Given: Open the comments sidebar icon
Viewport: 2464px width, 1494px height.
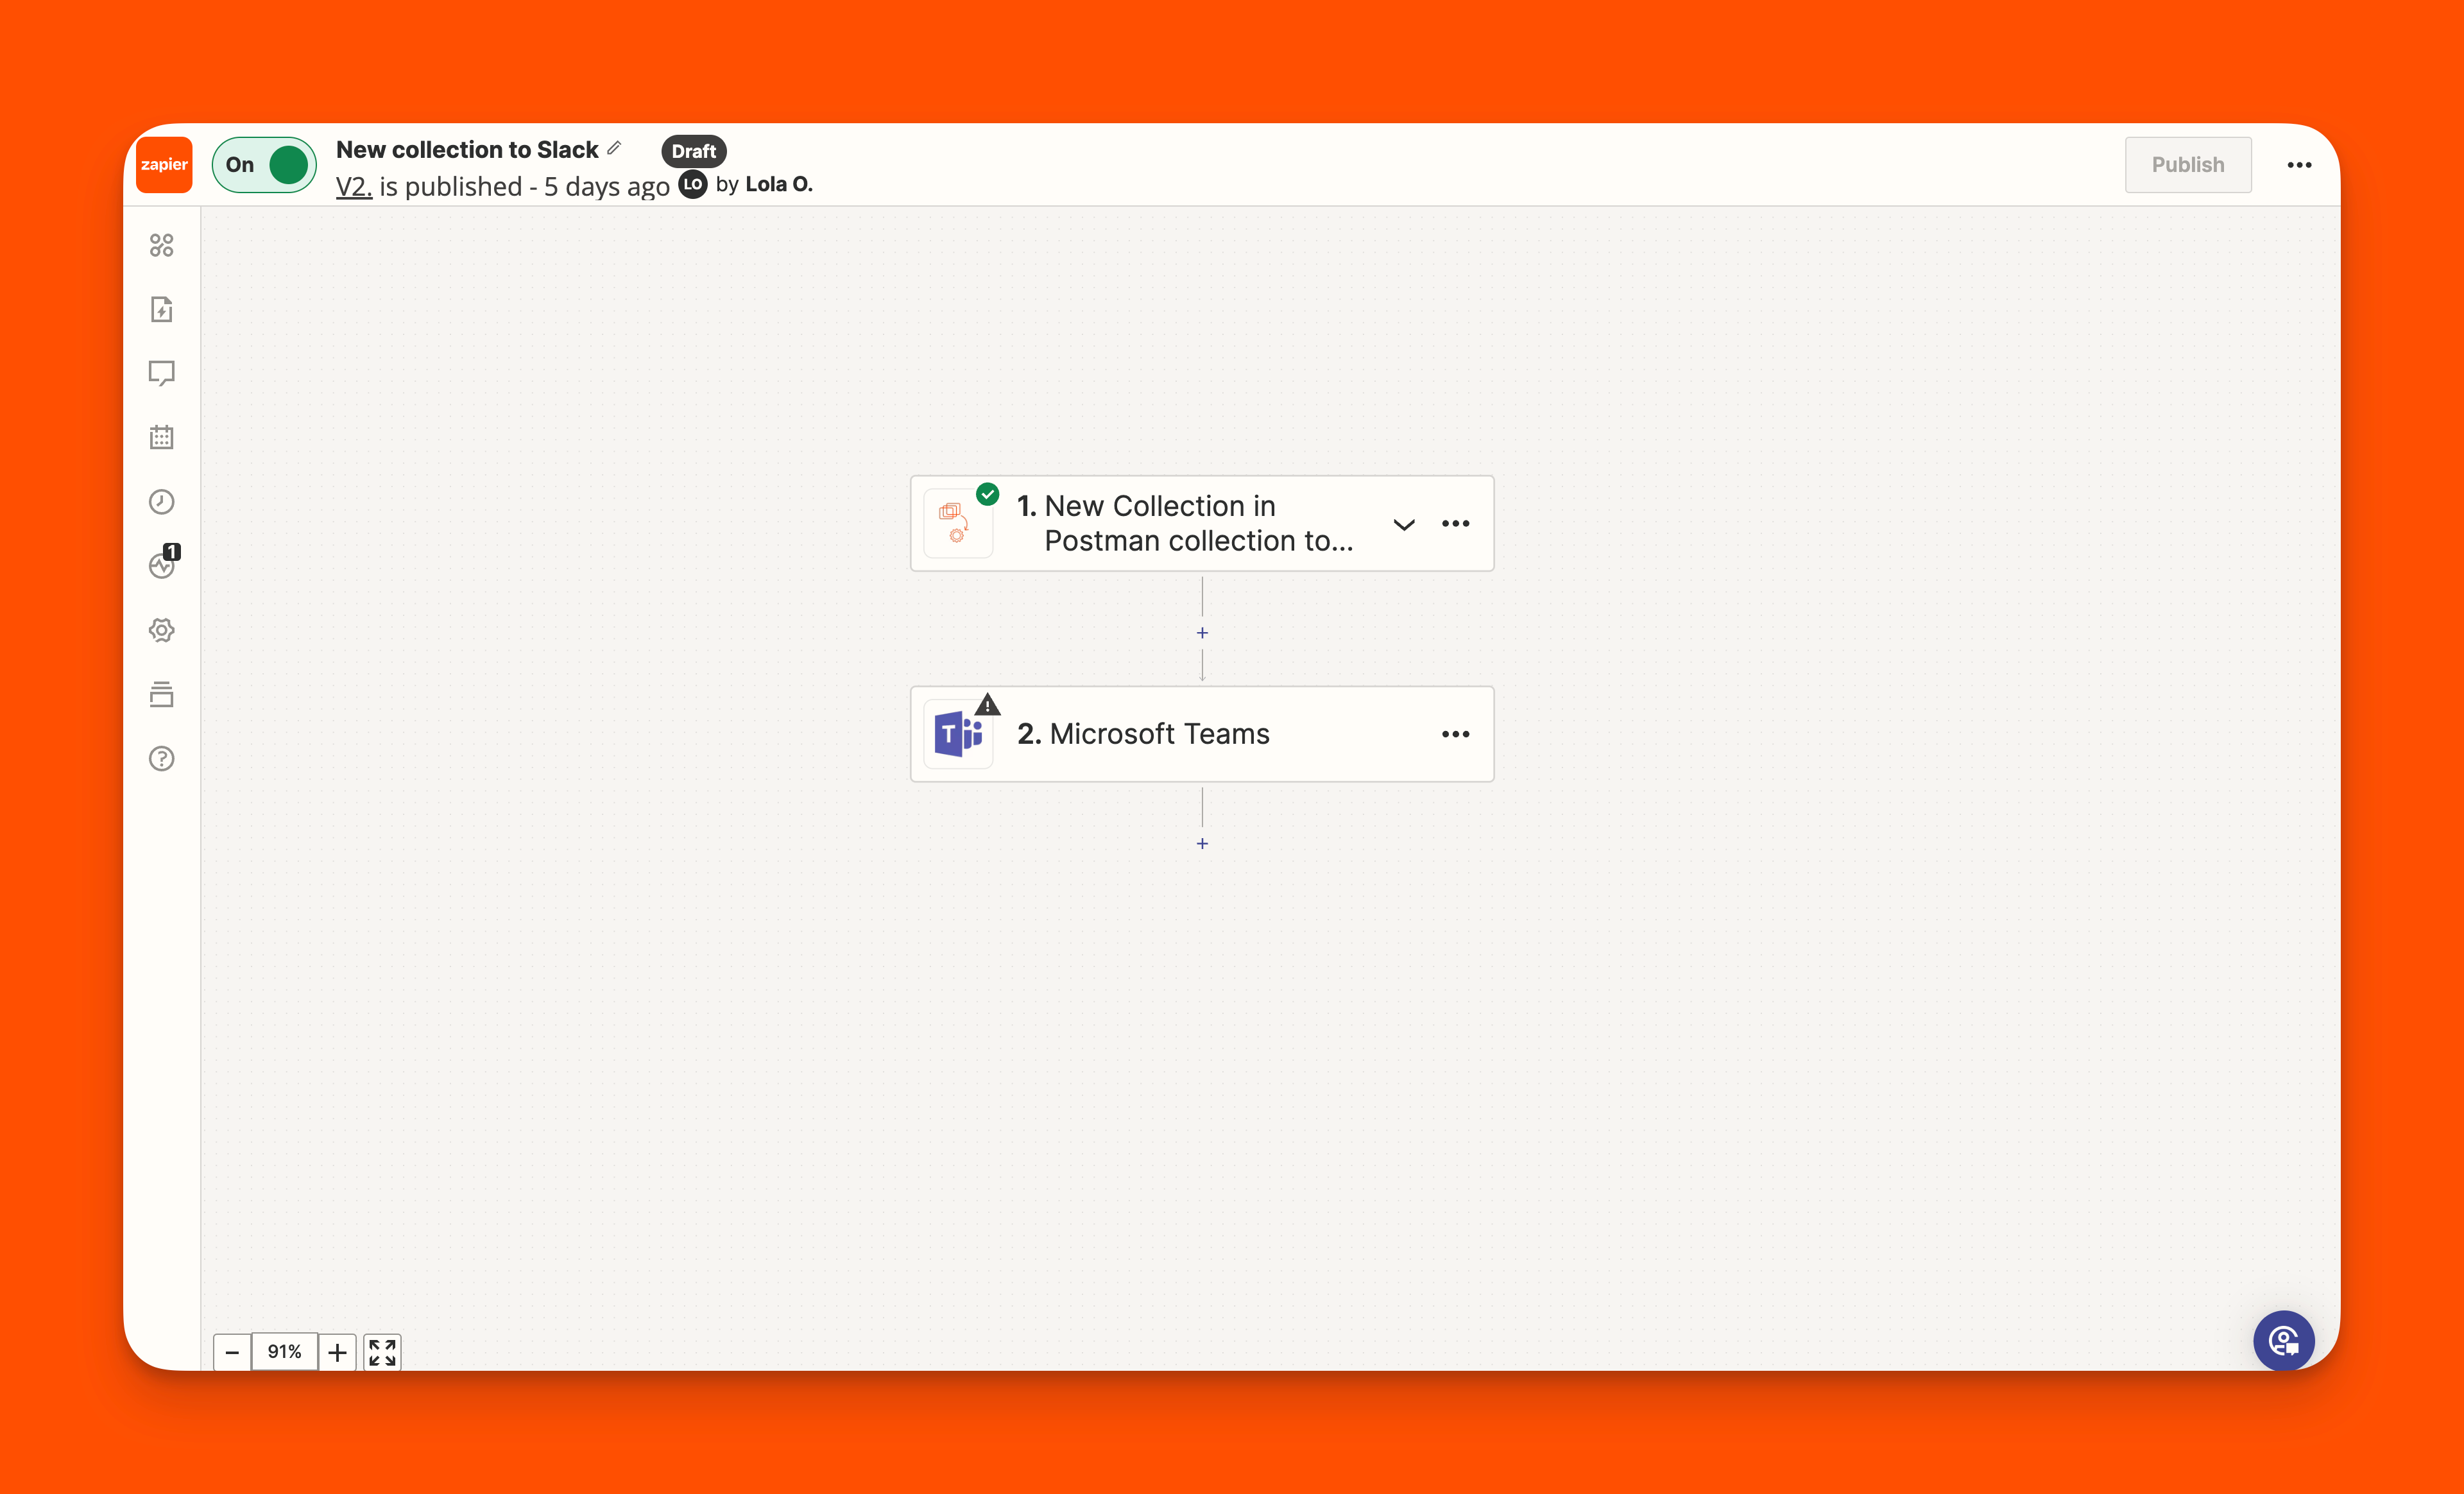Looking at the screenshot, I should tap(161, 373).
